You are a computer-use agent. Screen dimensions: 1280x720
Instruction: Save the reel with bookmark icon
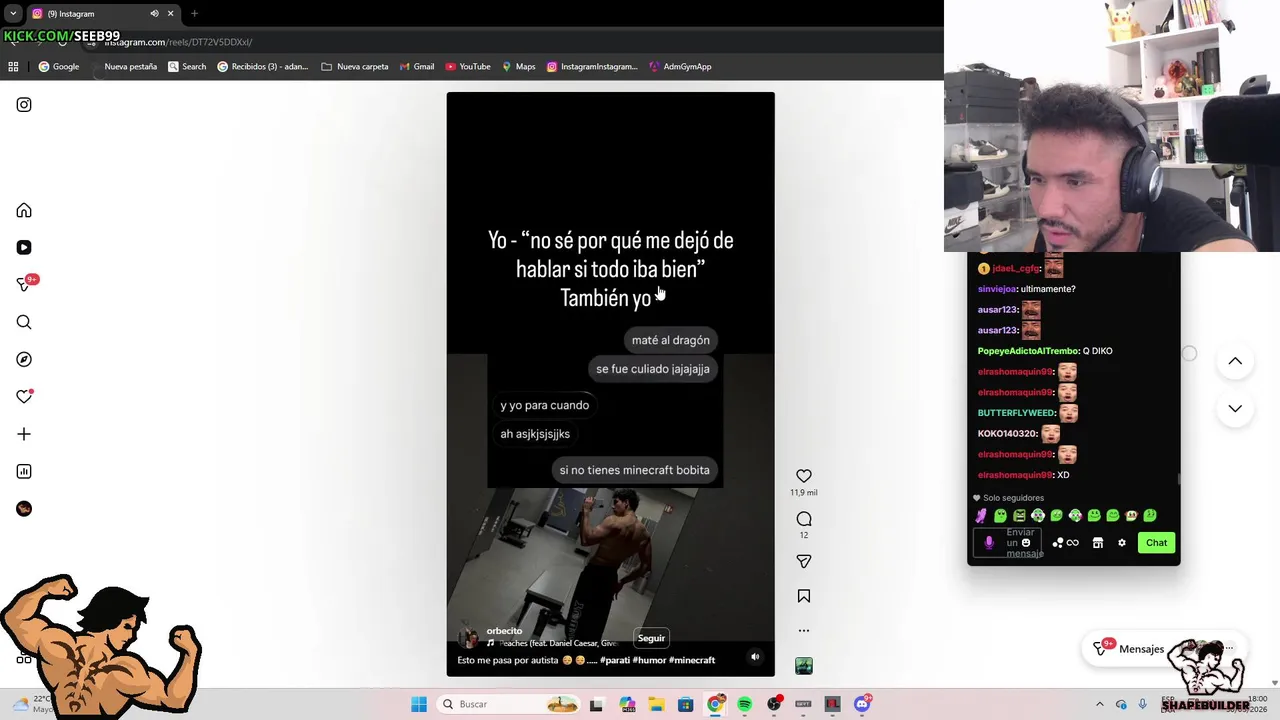[804, 596]
